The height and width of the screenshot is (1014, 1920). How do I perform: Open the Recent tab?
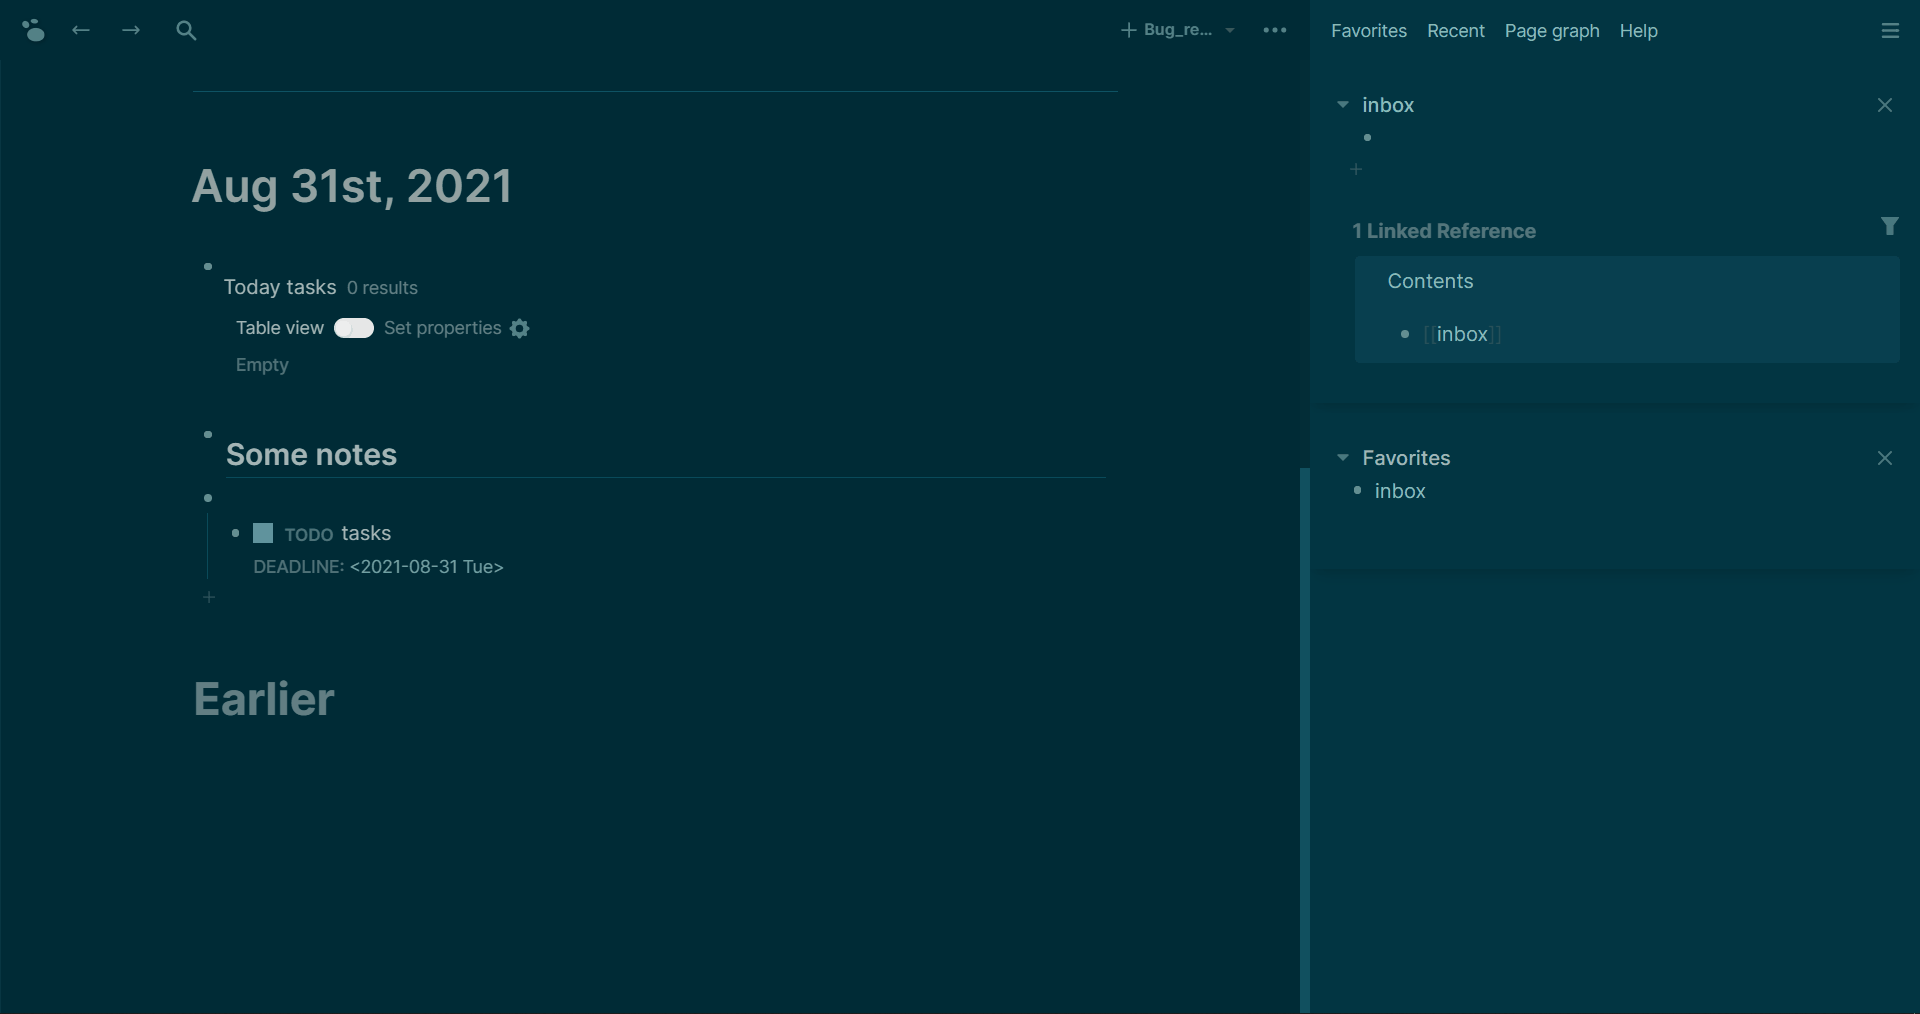(1455, 31)
